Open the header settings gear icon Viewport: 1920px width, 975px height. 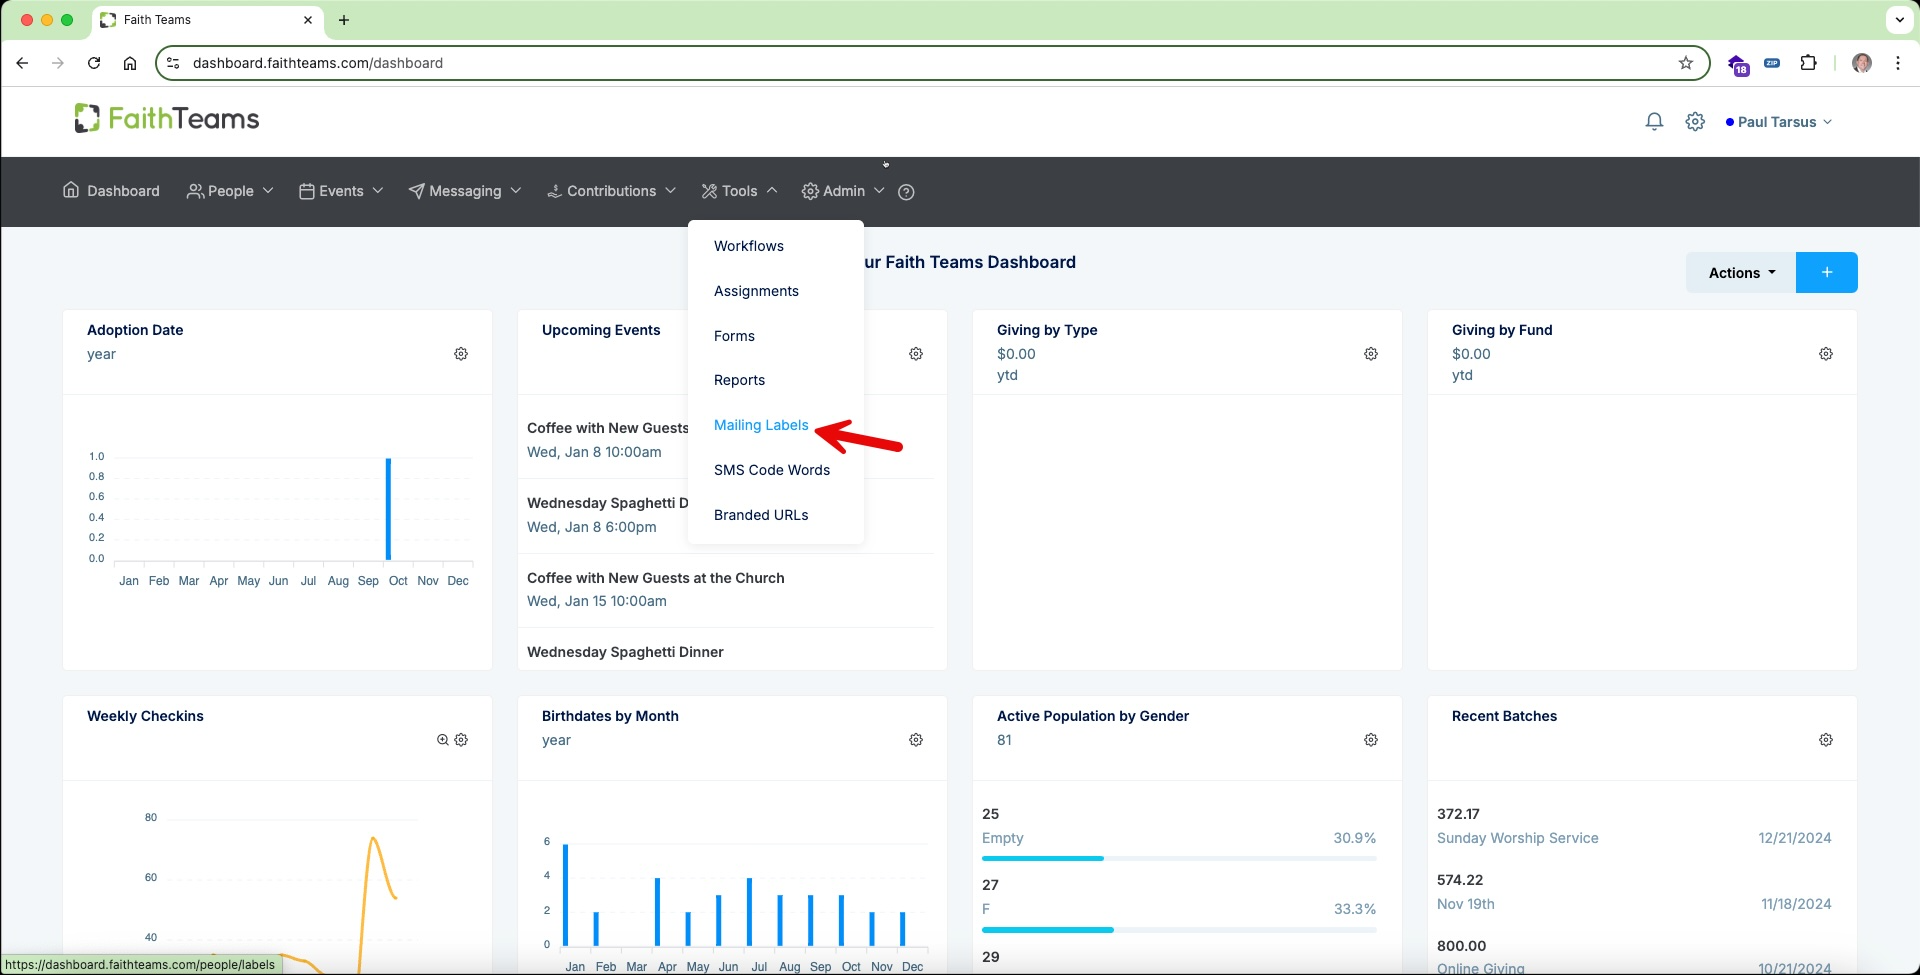[1695, 122]
